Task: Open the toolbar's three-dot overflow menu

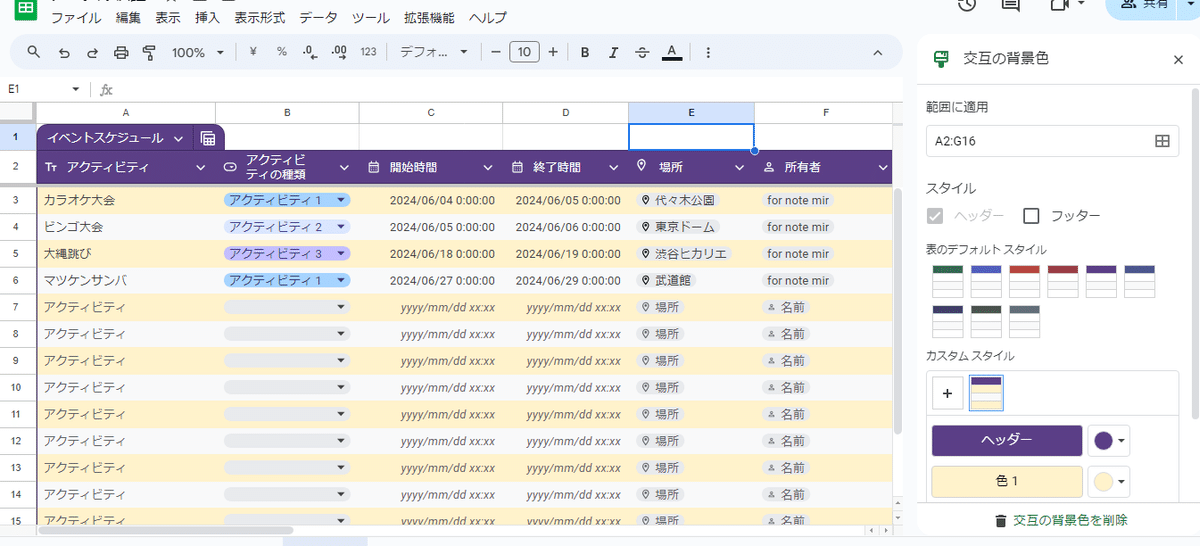Action: (x=708, y=52)
